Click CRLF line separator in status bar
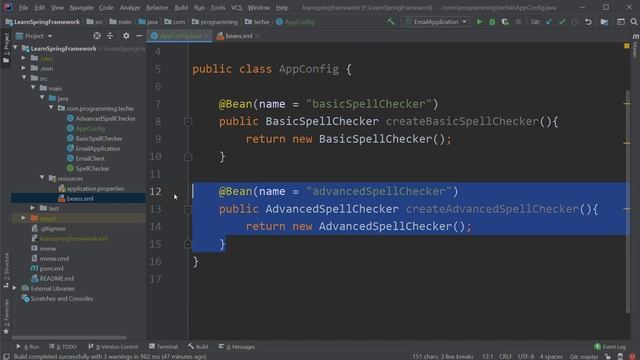The height and width of the screenshot is (360, 640). coord(505,356)
